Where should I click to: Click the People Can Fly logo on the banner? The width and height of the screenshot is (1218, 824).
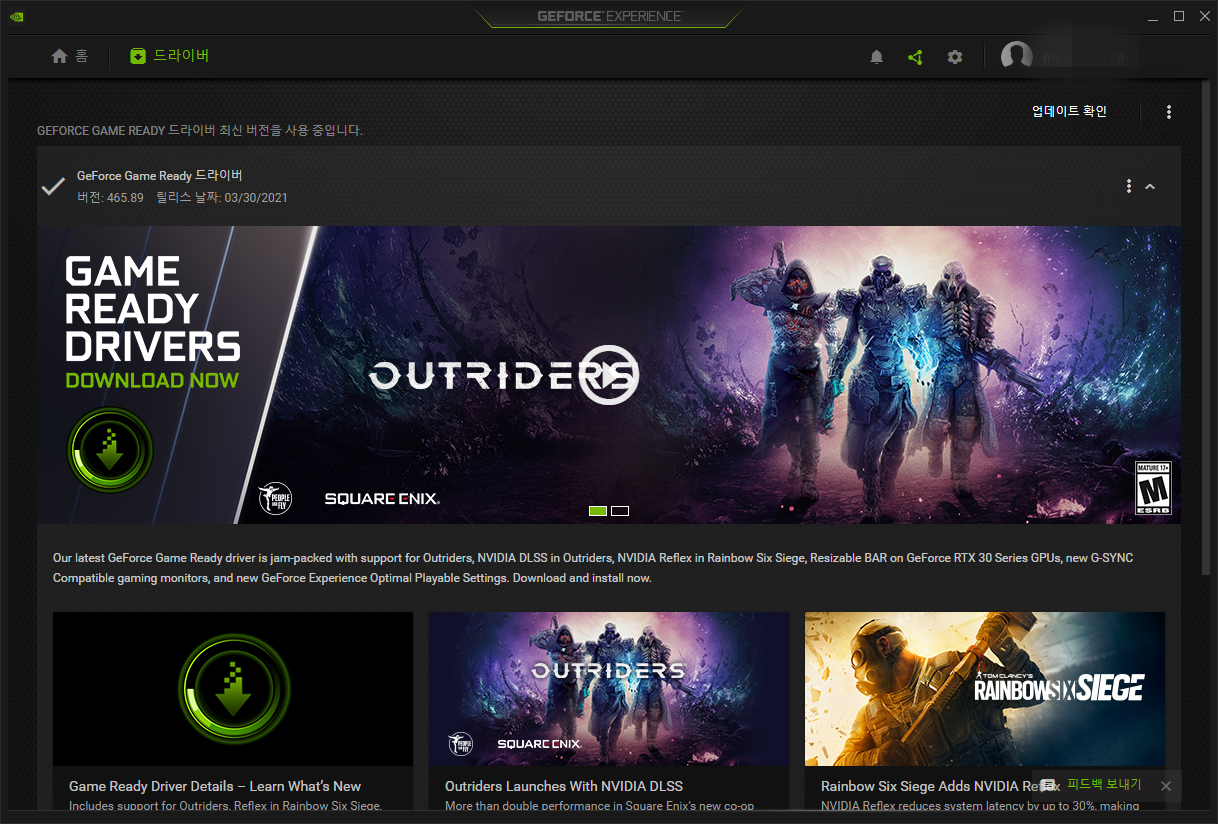click(x=274, y=498)
